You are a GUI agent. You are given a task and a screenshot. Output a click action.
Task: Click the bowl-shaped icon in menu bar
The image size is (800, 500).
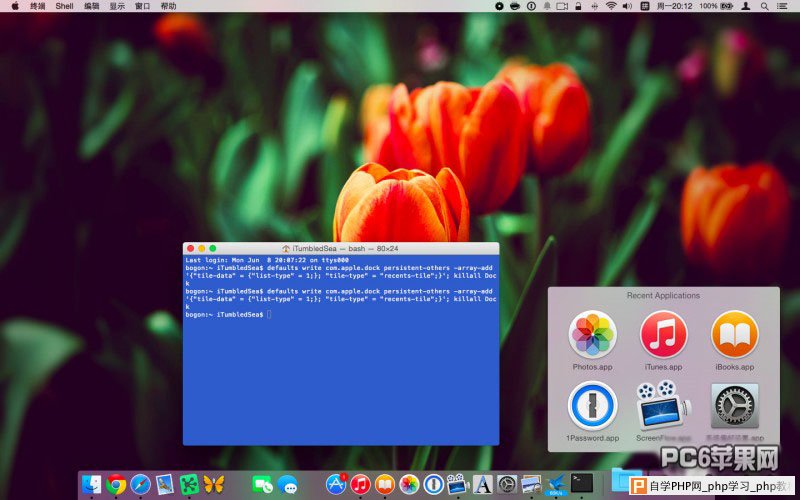515,6
